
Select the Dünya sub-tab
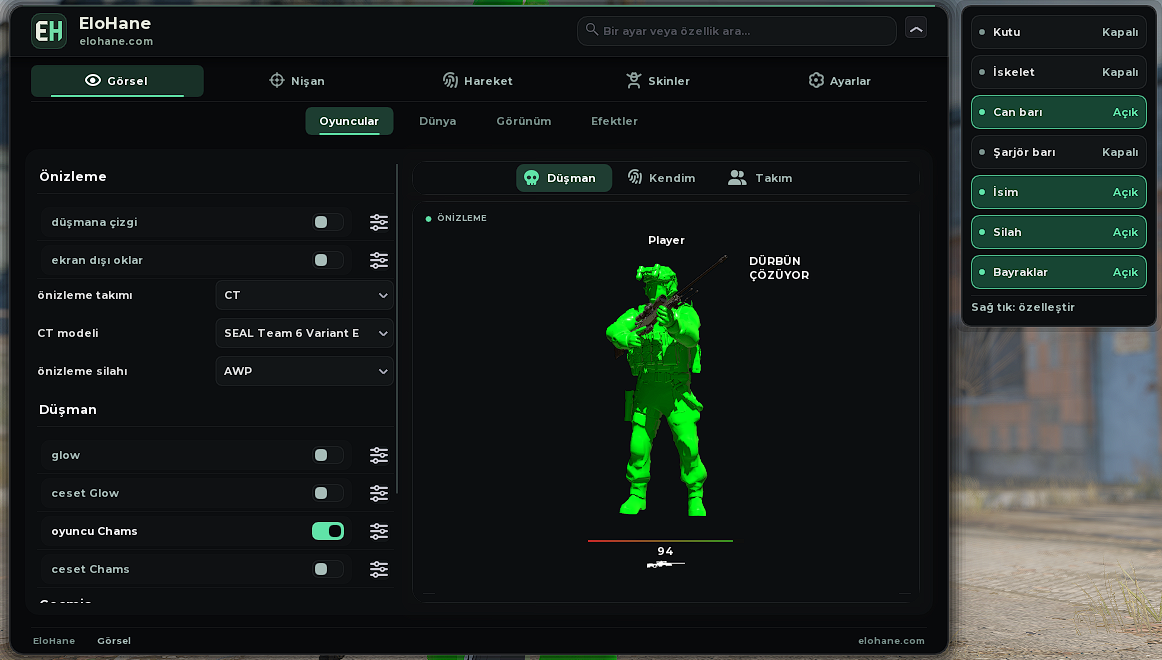437,121
